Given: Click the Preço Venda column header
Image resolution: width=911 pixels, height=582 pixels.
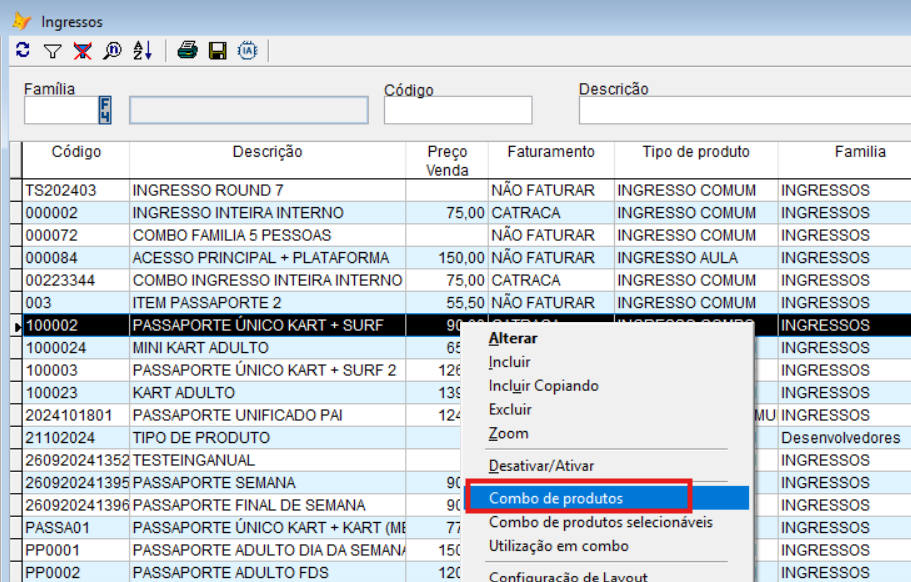Looking at the screenshot, I should point(447,161).
